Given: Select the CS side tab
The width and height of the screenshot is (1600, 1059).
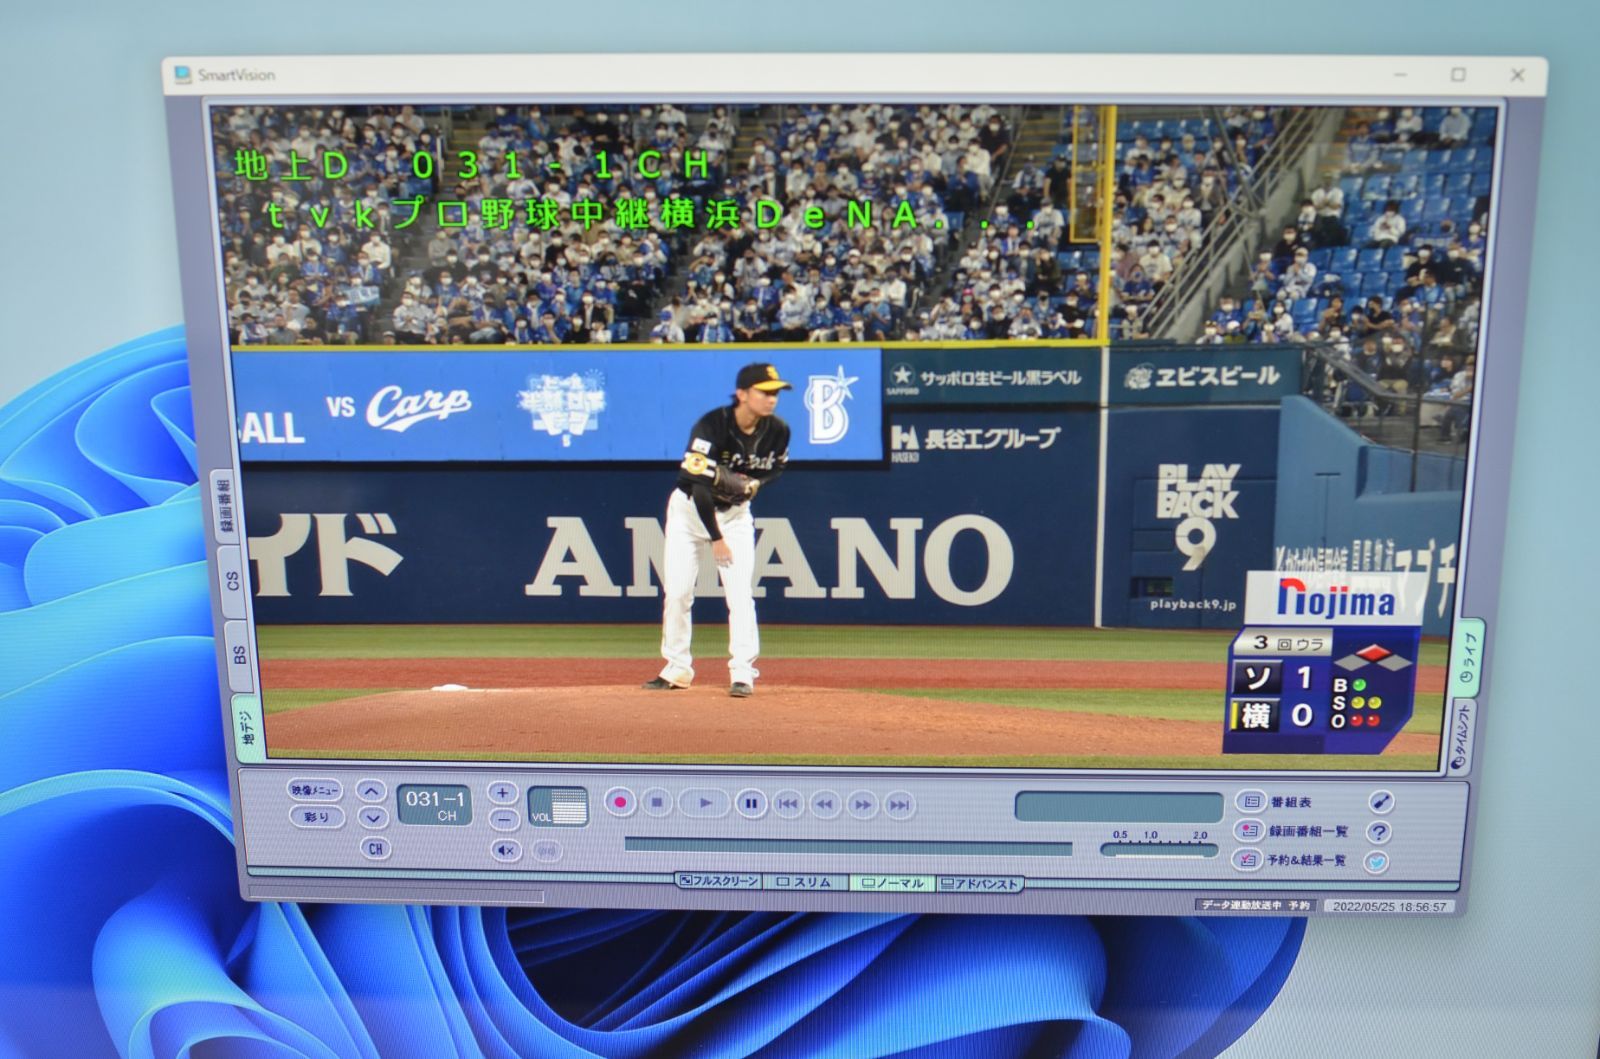Looking at the screenshot, I should [x=232, y=582].
